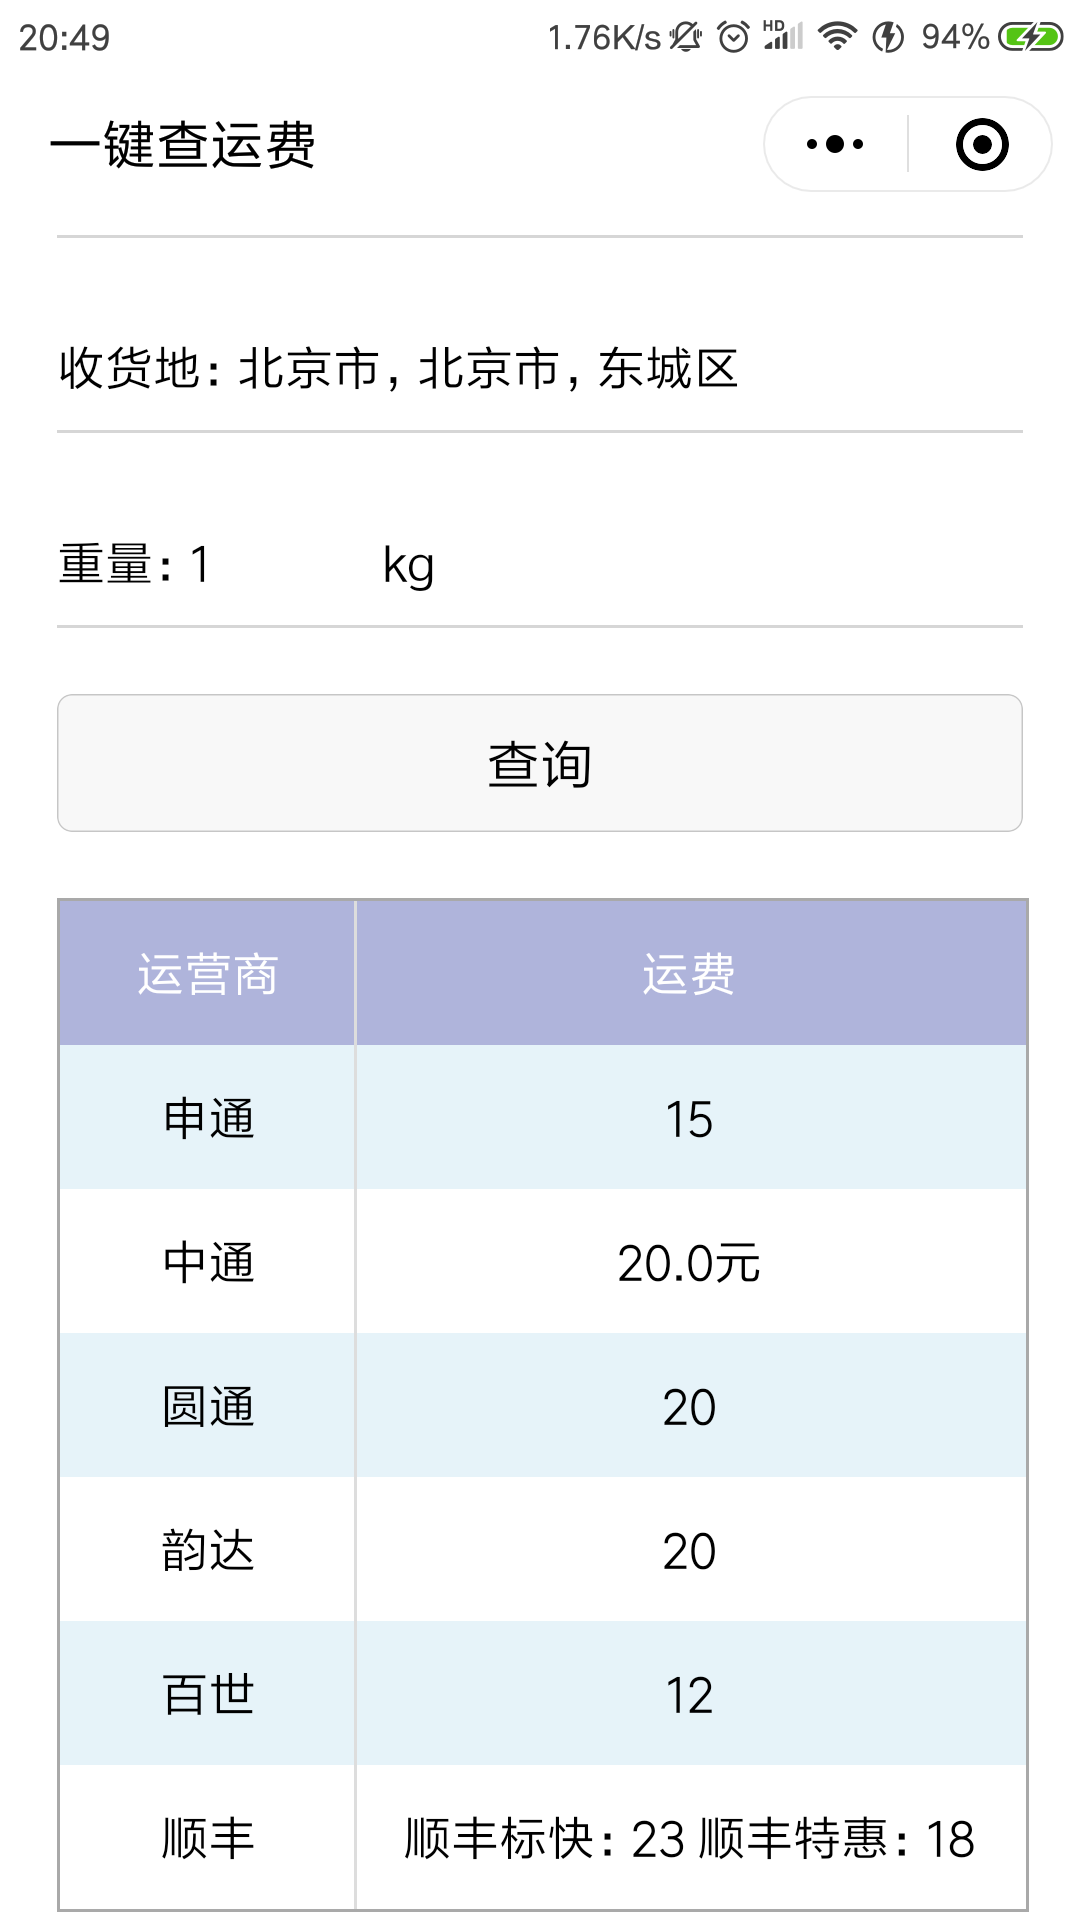Tap the 中通 20.0元 fee cell
The width and height of the screenshot is (1080, 1920).
(x=691, y=1262)
